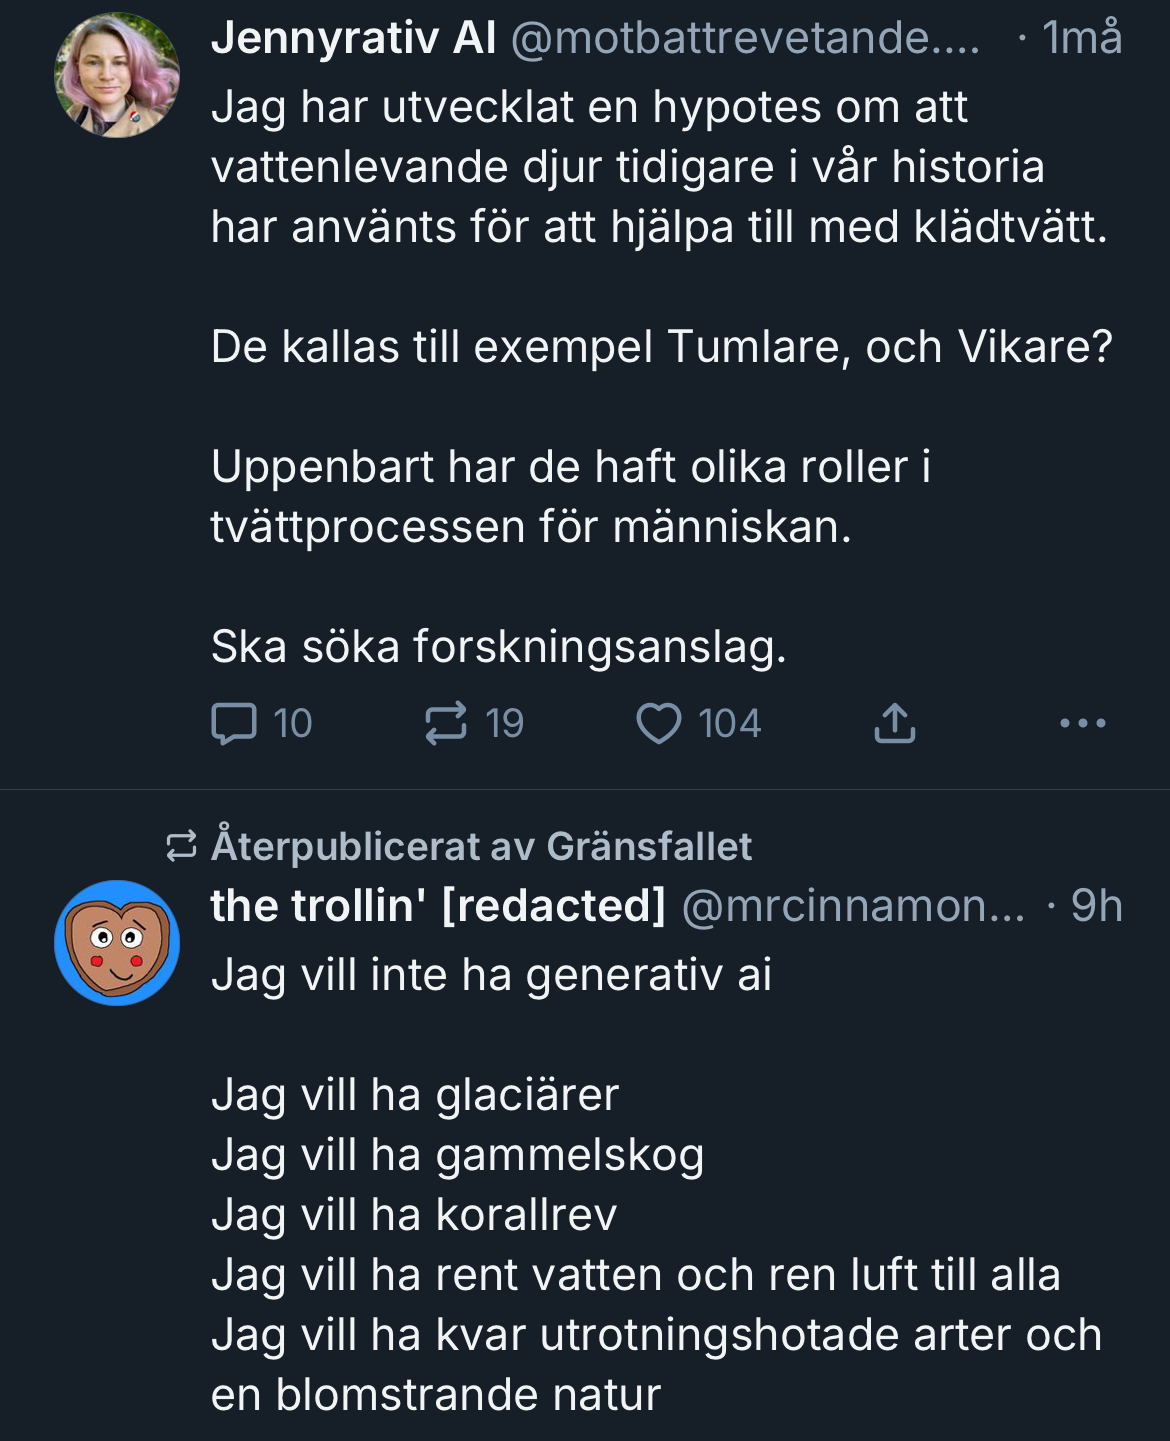
Task: Click the line "Jag vill ha korallrev"
Action: [x=414, y=1215]
